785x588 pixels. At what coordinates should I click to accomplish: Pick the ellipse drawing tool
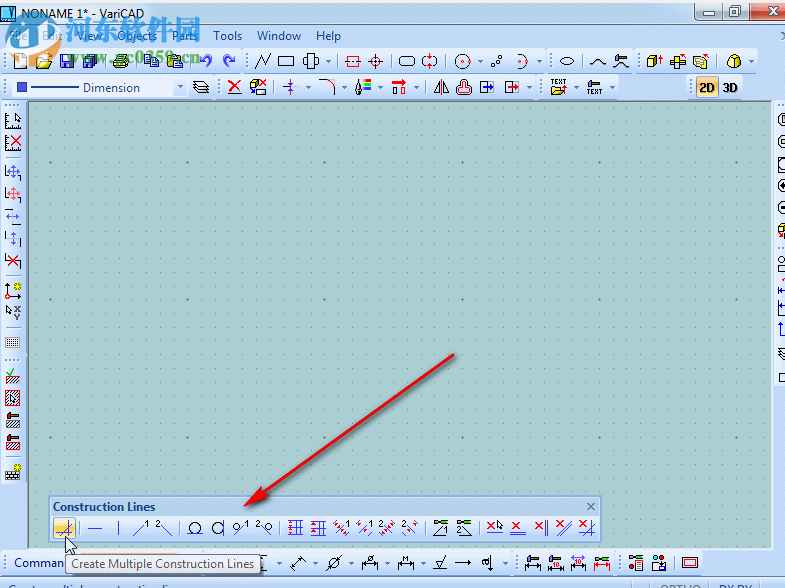click(567, 61)
